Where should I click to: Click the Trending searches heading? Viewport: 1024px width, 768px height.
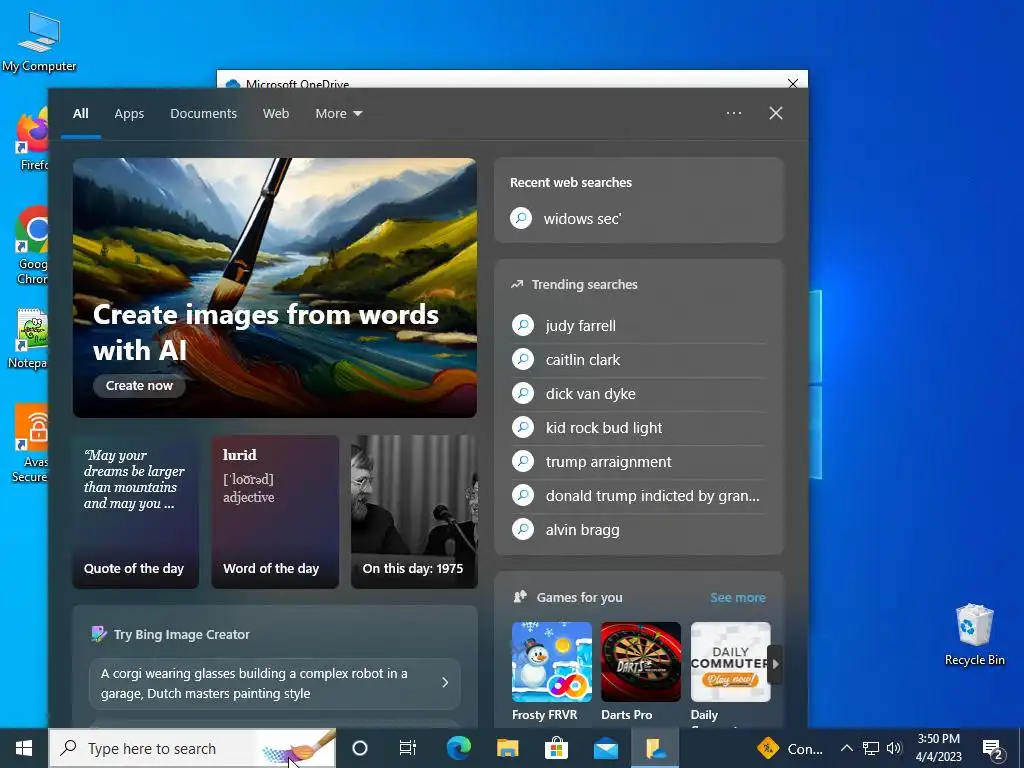click(584, 284)
